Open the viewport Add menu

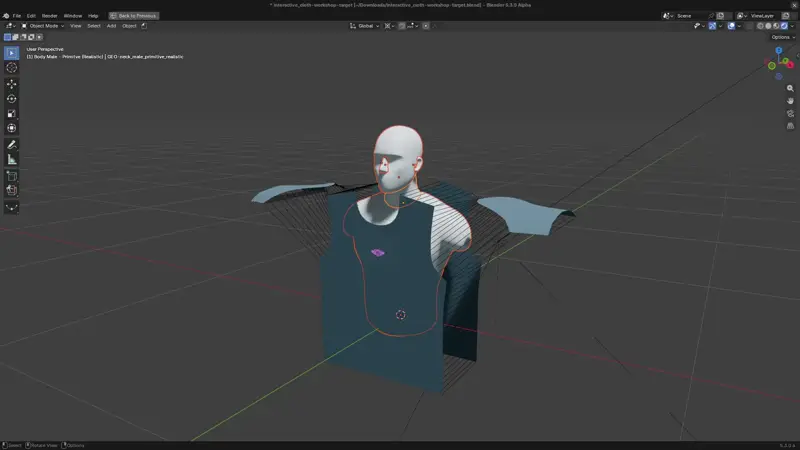pyautogui.click(x=111, y=26)
